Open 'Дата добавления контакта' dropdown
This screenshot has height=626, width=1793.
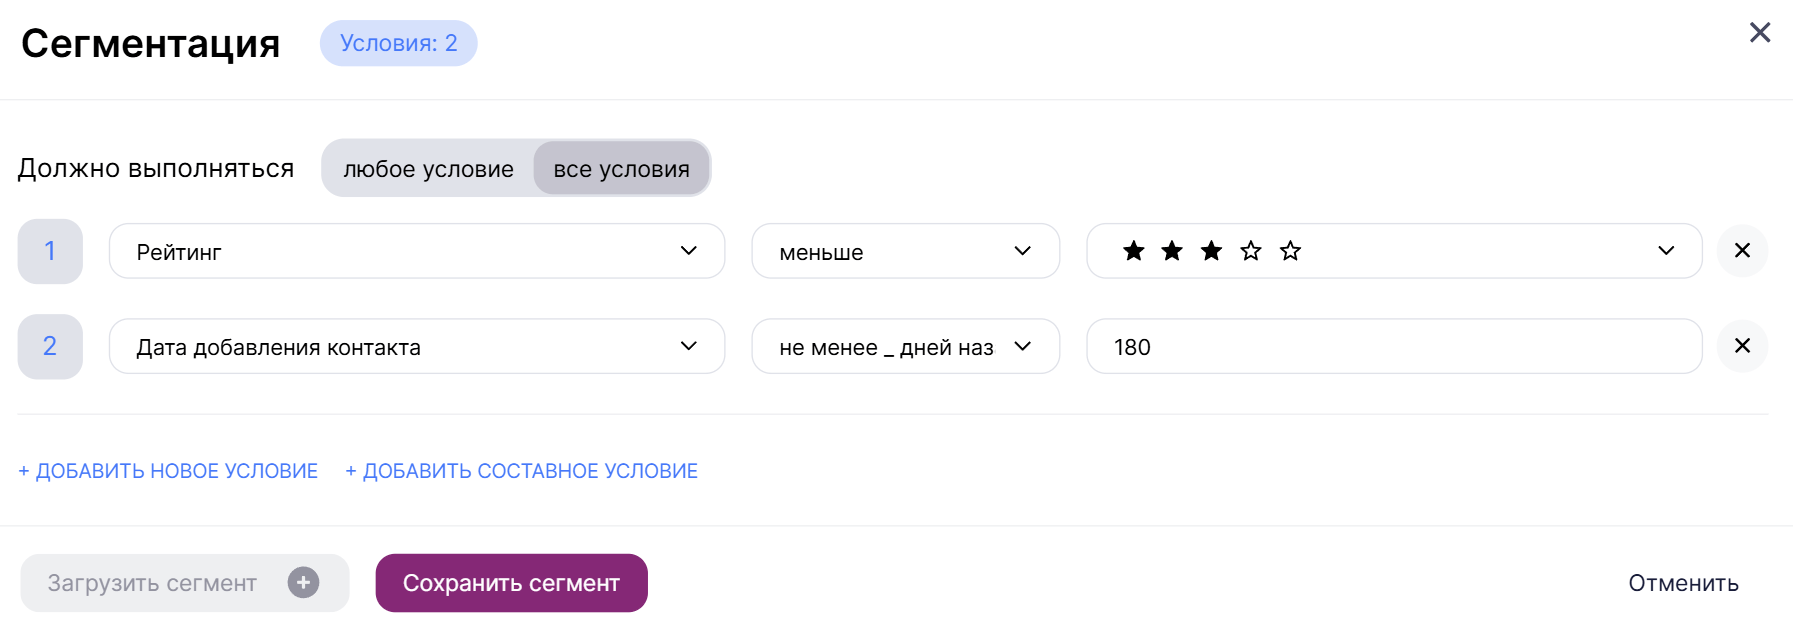coord(417,346)
